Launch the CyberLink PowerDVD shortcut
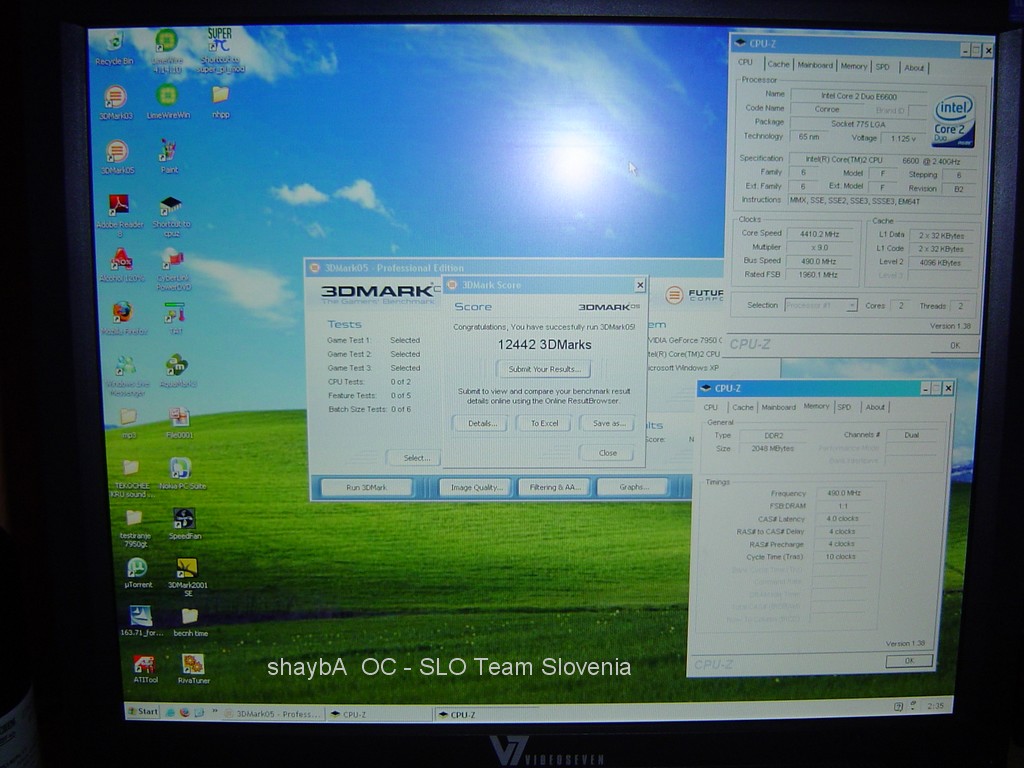1024x768 pixels. click(x=173, y=269)
